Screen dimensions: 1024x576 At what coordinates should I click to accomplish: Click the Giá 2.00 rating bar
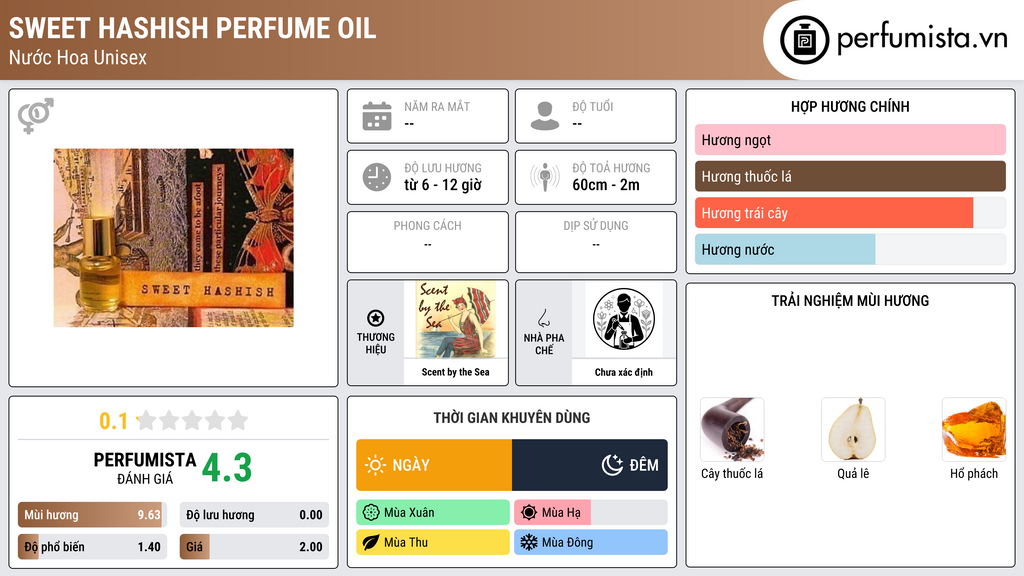point(254,547)
